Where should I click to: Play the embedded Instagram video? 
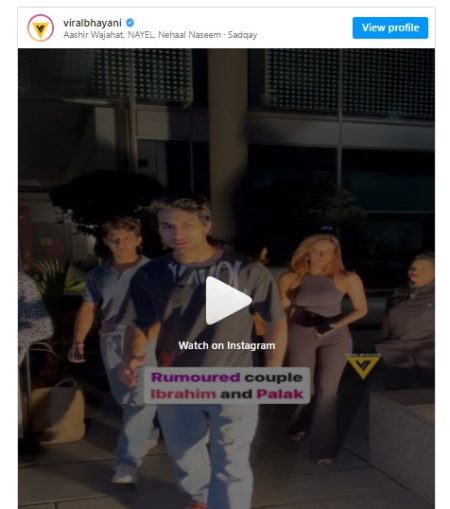click(x=228, y=301)
